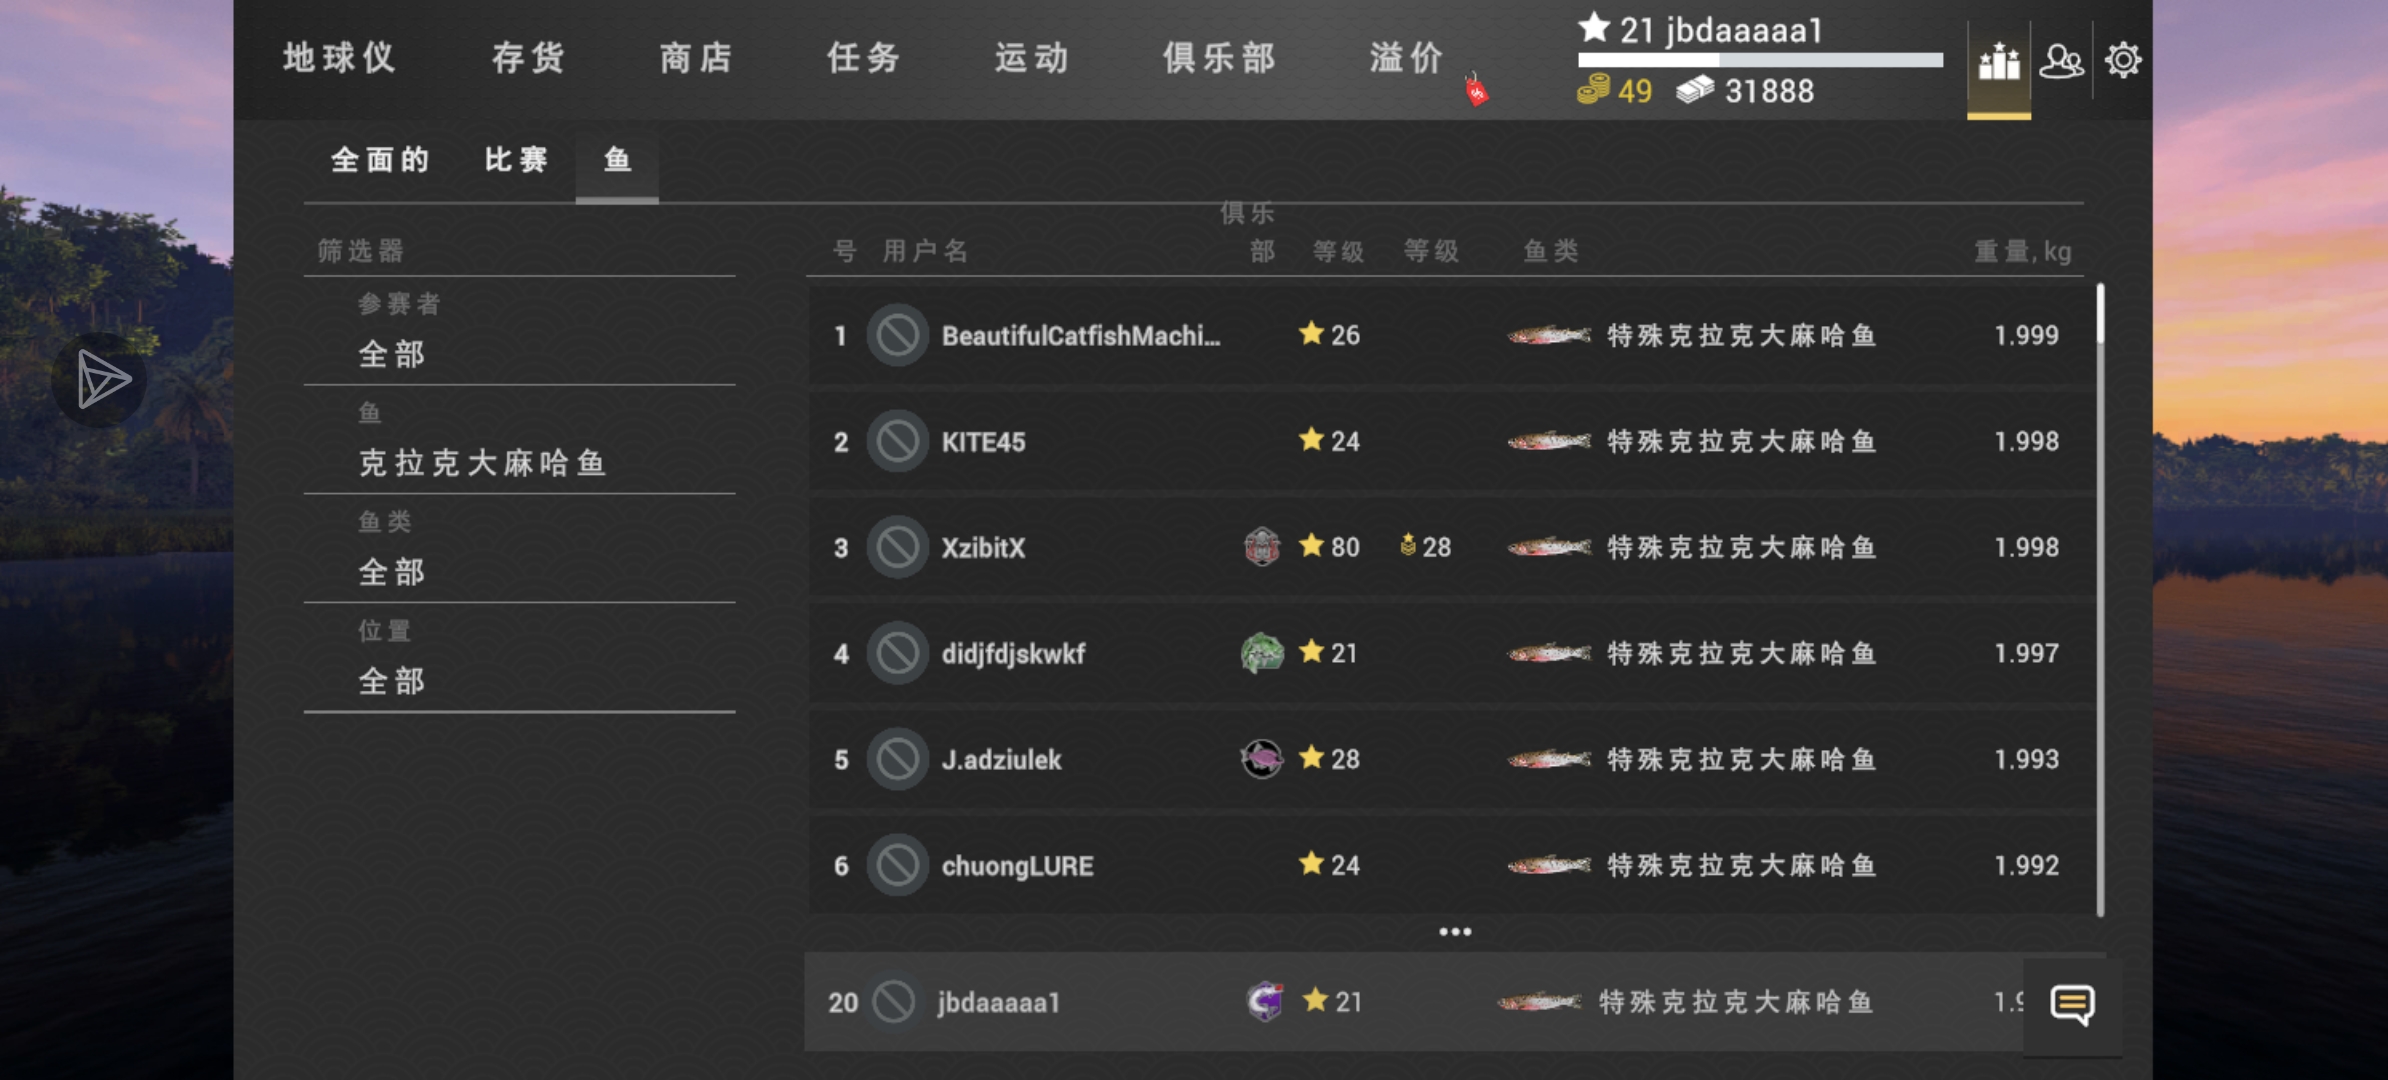Open the leaderboard podium icon
Image resolution: width=2388 pixels, height=1080 pixels.
1998,62
